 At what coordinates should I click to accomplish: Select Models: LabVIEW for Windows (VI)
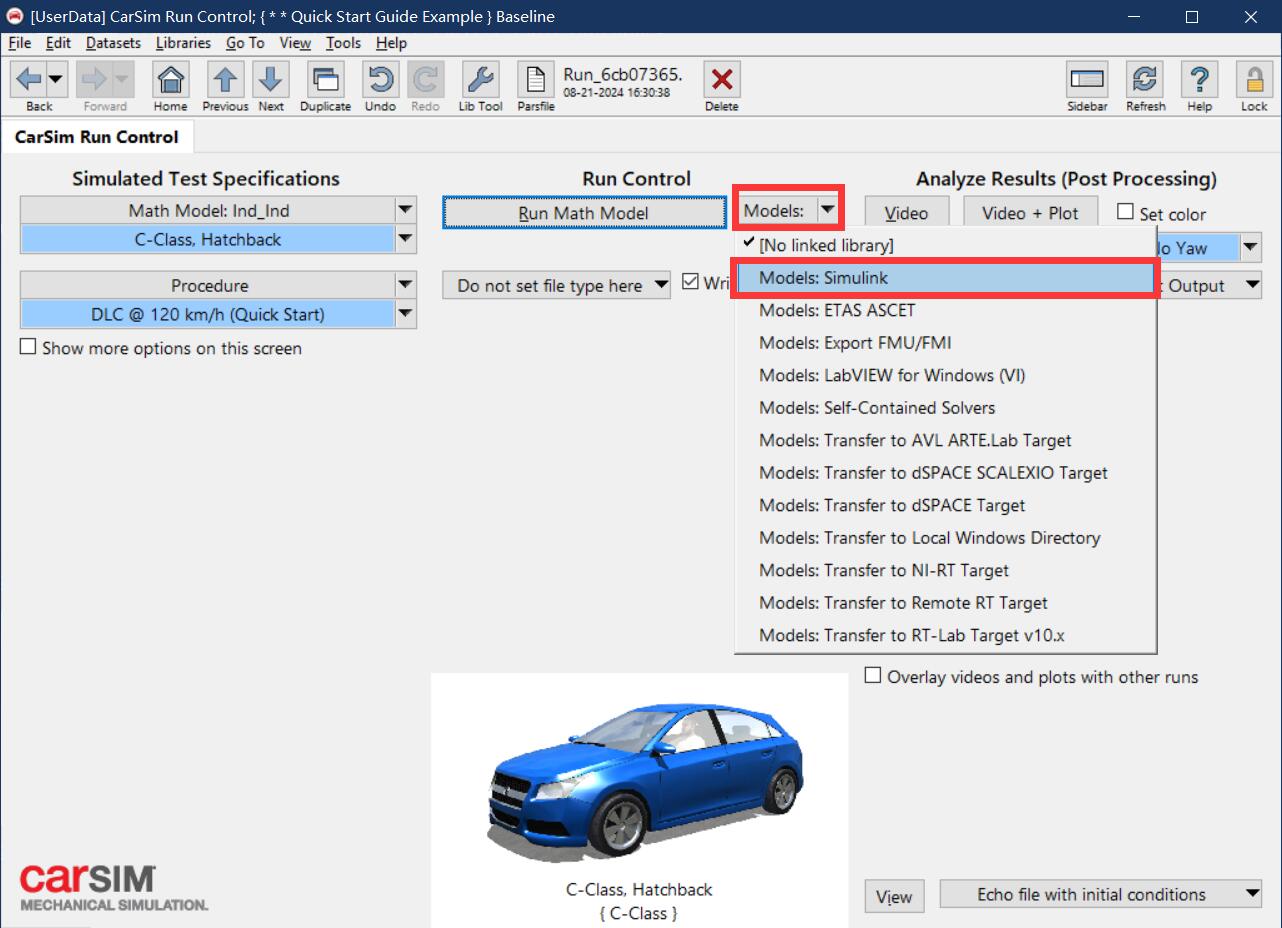tap(945, 375)
